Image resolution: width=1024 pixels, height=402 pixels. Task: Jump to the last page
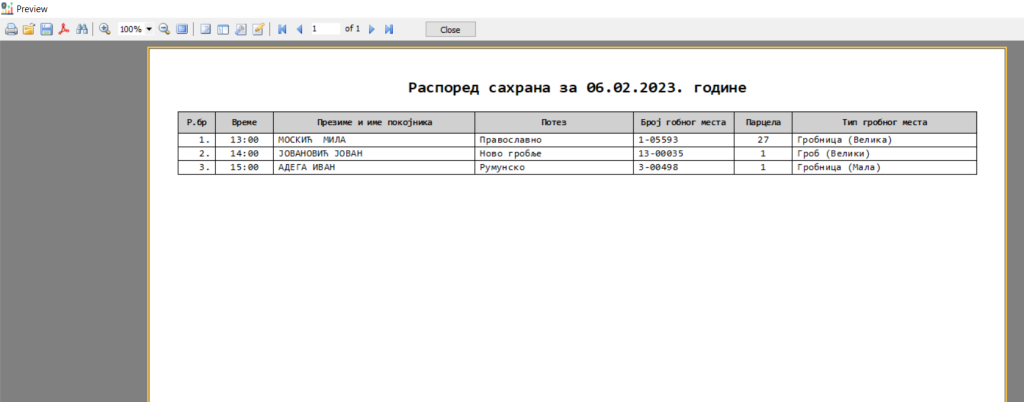pos(389,29)
